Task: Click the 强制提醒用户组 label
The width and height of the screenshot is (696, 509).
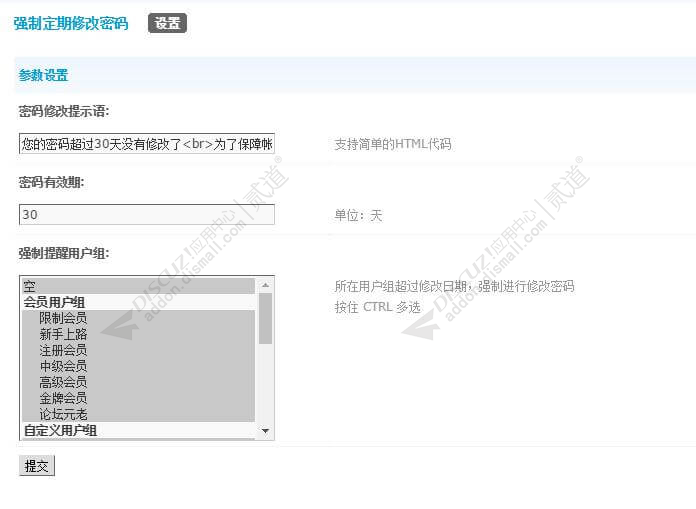Action: 64,253
